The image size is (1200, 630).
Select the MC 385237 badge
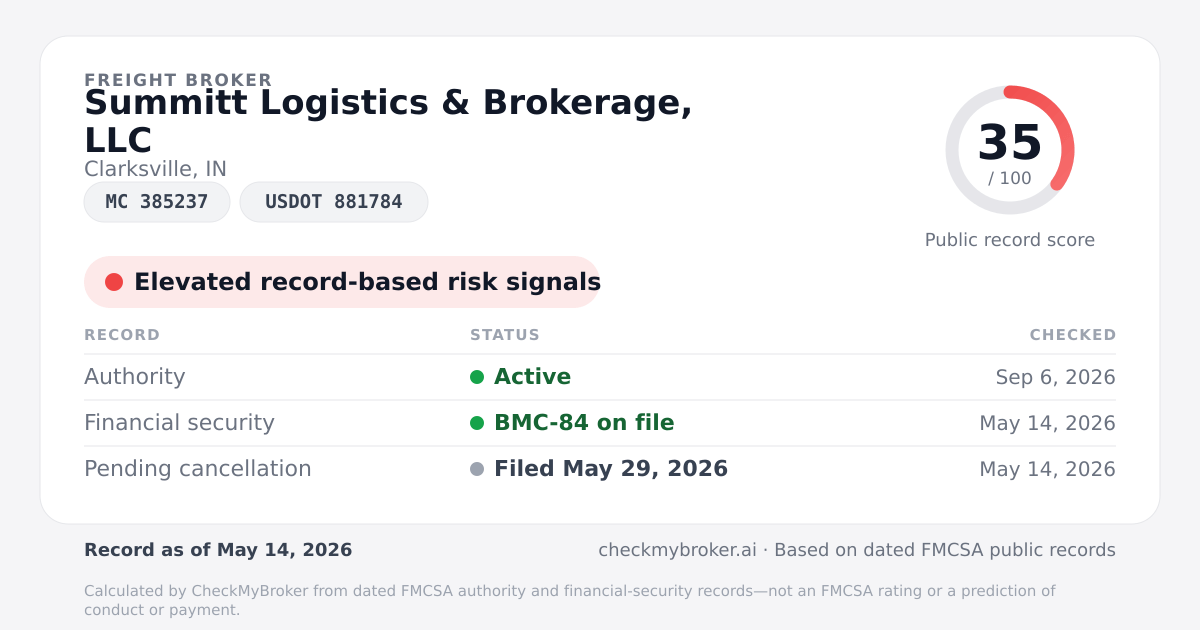click(157, 202)
